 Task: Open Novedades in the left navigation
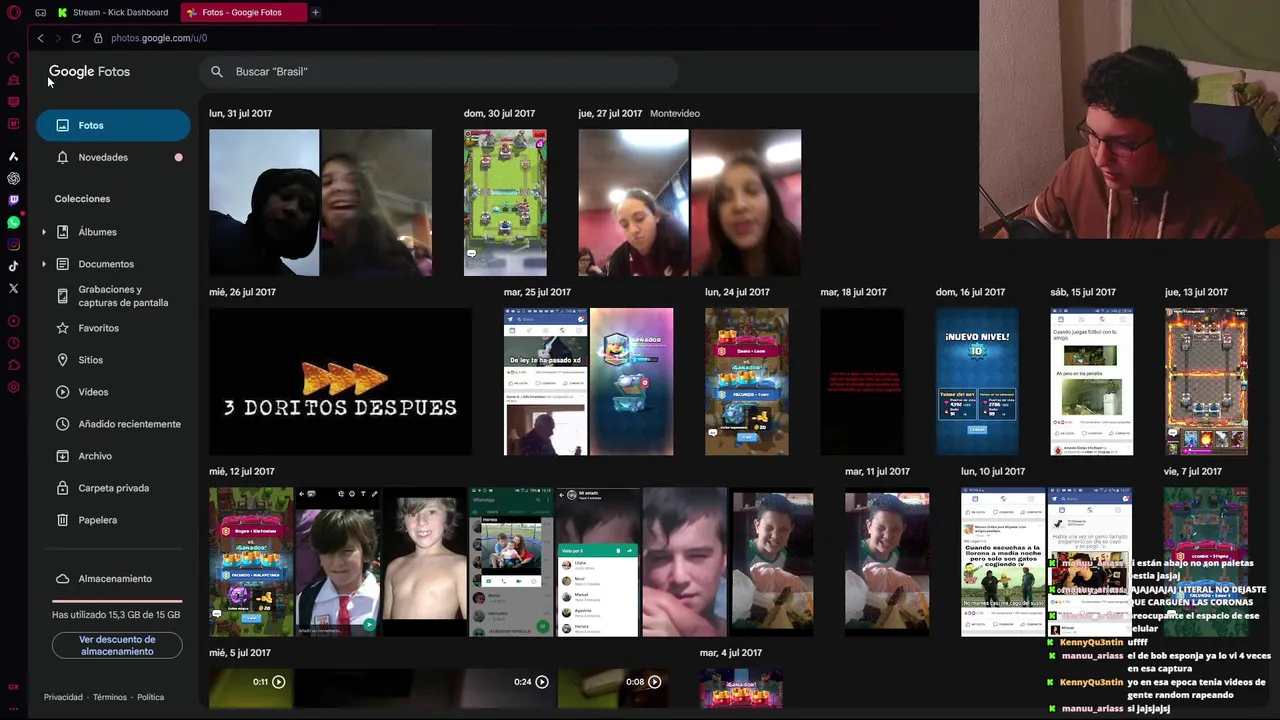pyautogui.click(x=113, y=157)
